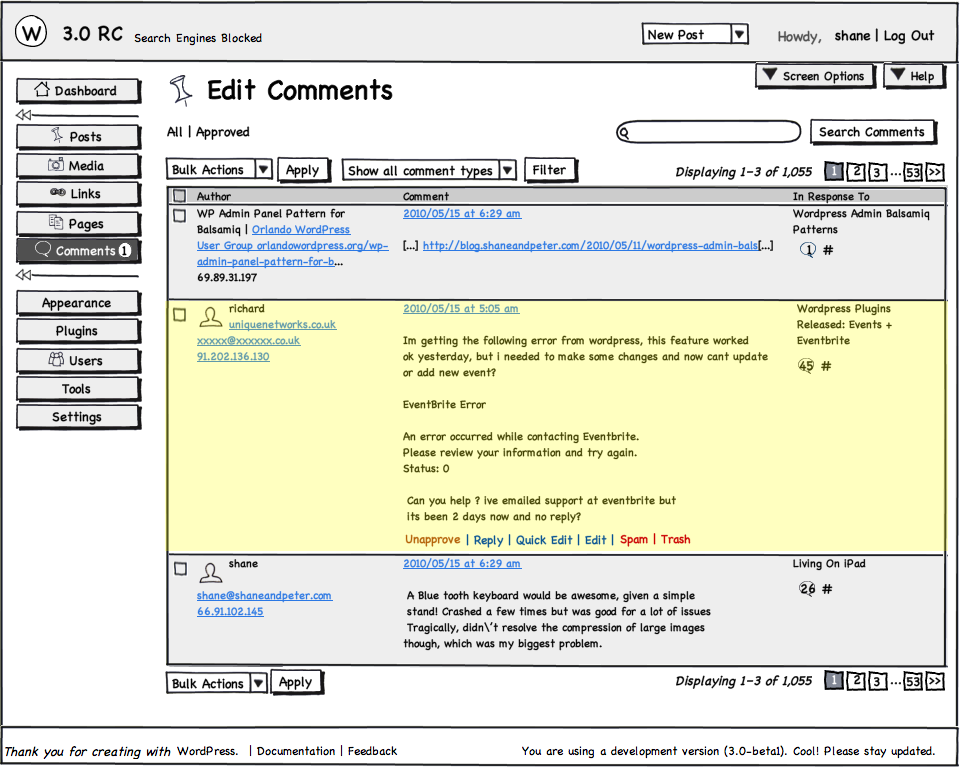This screenshot has height=767, width=960.
Task: Open the Documentation footer link
Action: point(296,751)
